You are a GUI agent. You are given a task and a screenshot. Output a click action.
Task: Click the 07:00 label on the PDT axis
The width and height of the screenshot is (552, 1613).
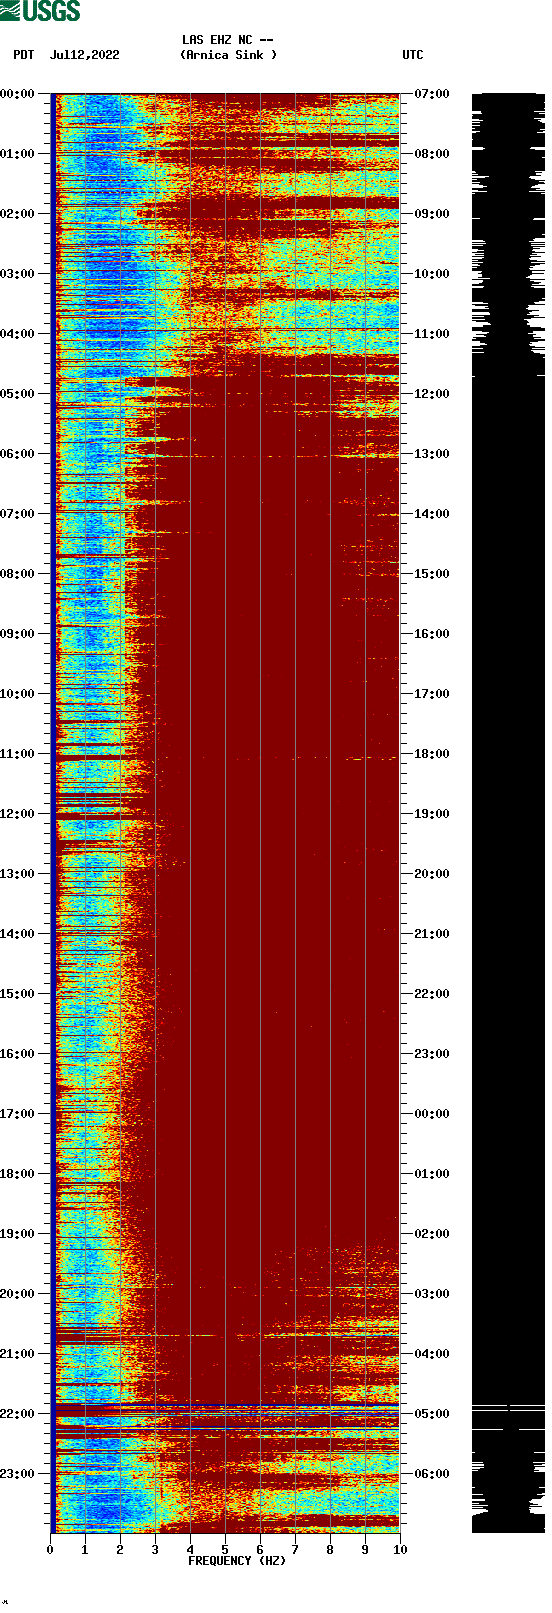pos(18,514)
